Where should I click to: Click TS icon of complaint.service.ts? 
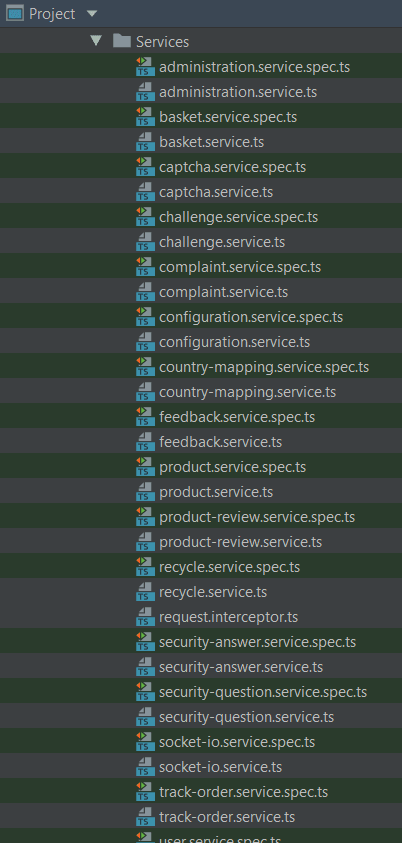pos(143,292)
